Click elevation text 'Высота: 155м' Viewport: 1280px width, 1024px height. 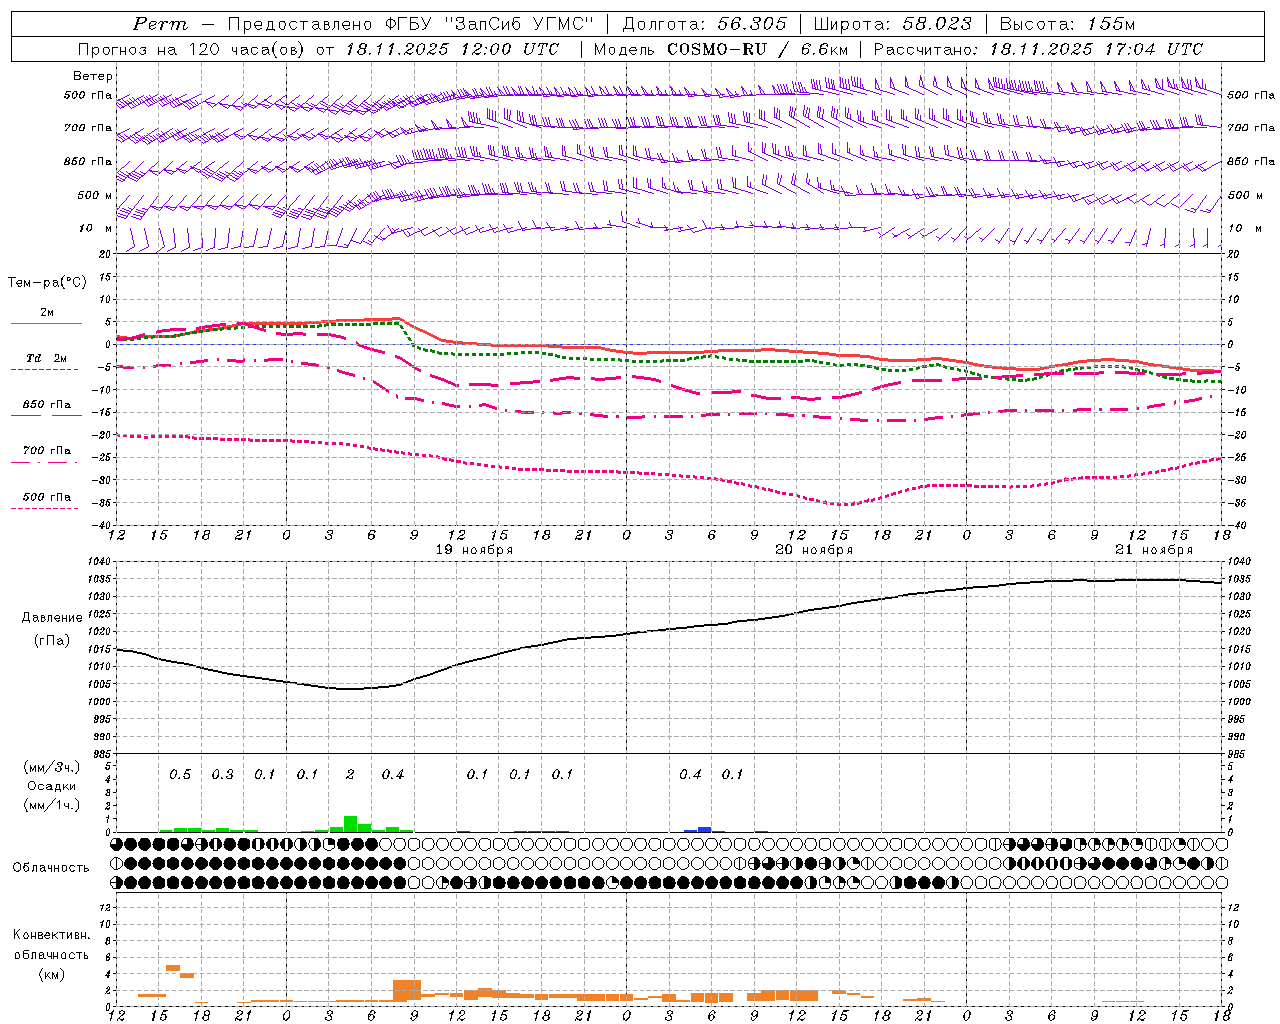pyautogui.click(x=1067, y=24)
